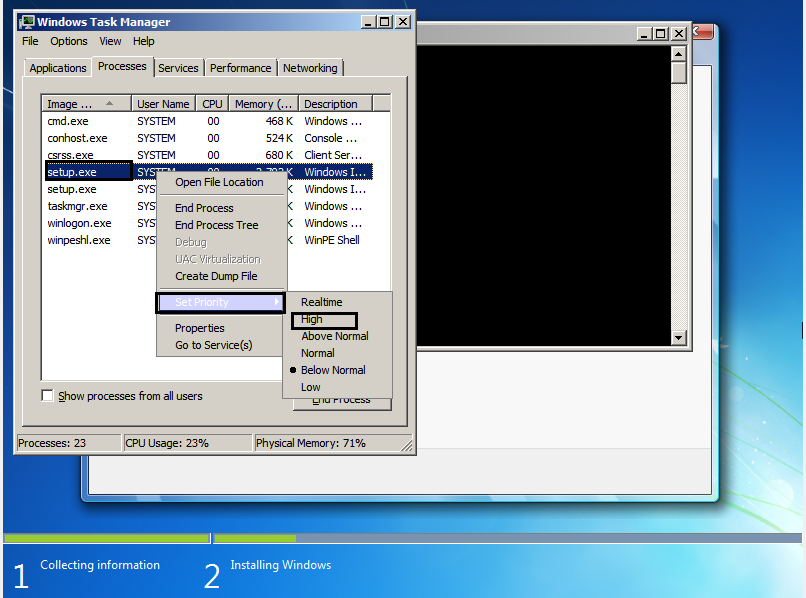Set priority to Low

pos(337,387)
